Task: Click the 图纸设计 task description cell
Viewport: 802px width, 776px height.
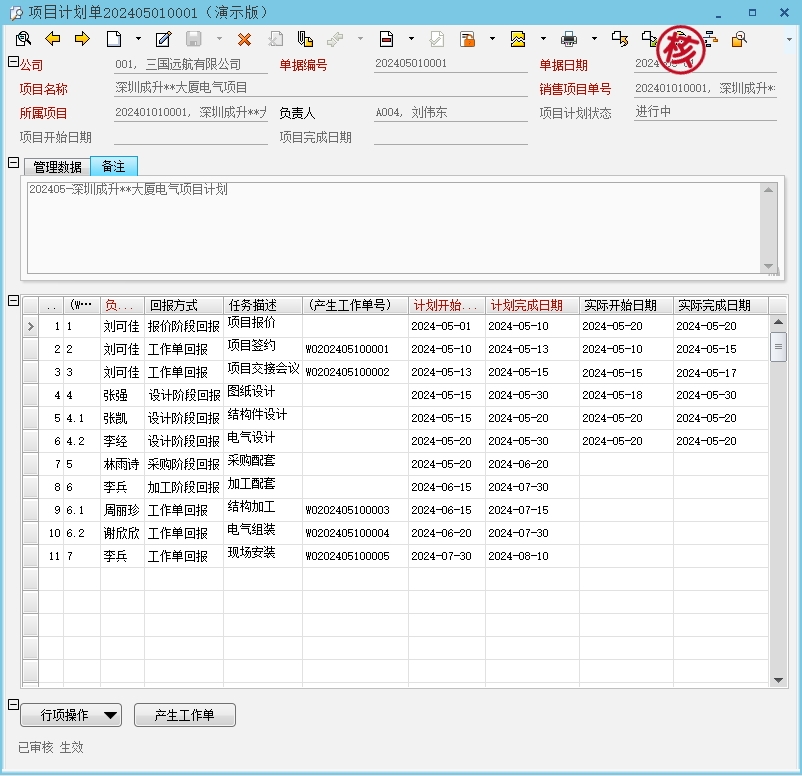Action: 263,395
